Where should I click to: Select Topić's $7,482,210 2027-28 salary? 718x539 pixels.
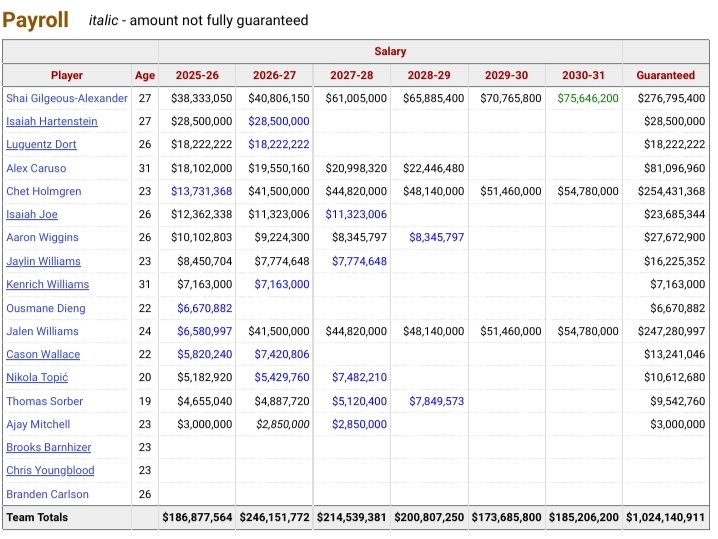coord(359,377)
